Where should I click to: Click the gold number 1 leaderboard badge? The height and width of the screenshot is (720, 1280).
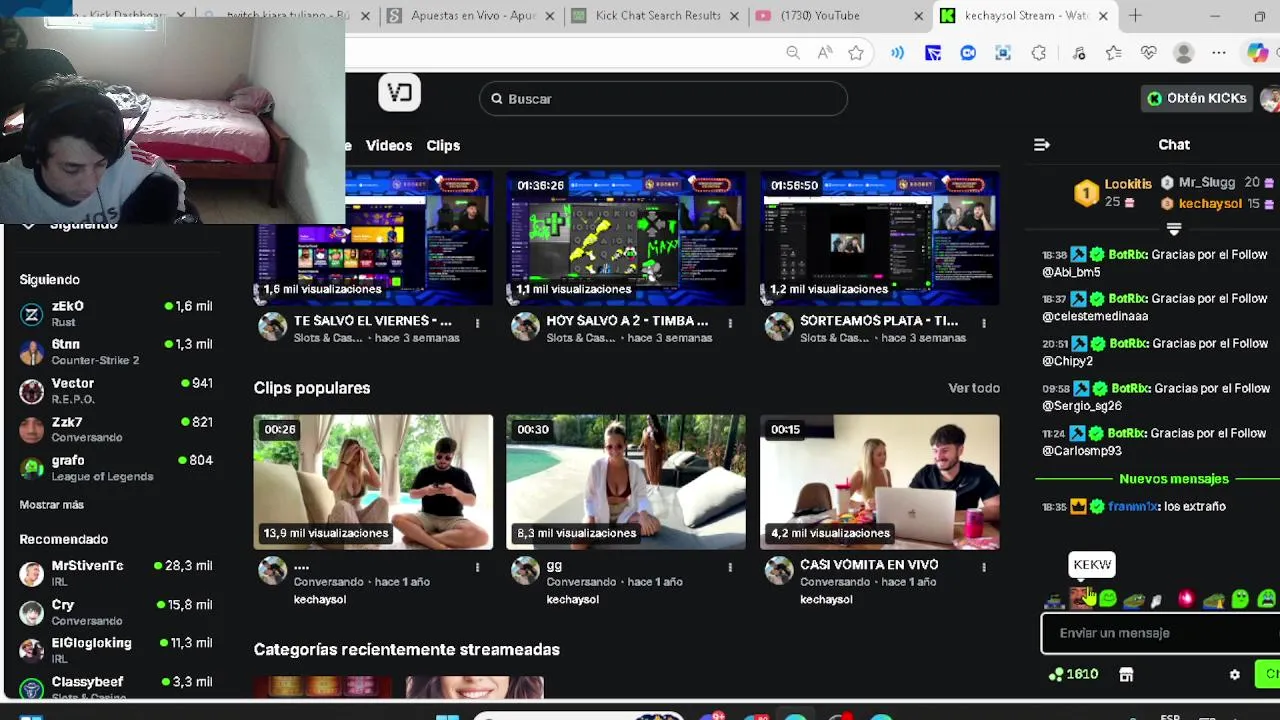coord(1086,193)
